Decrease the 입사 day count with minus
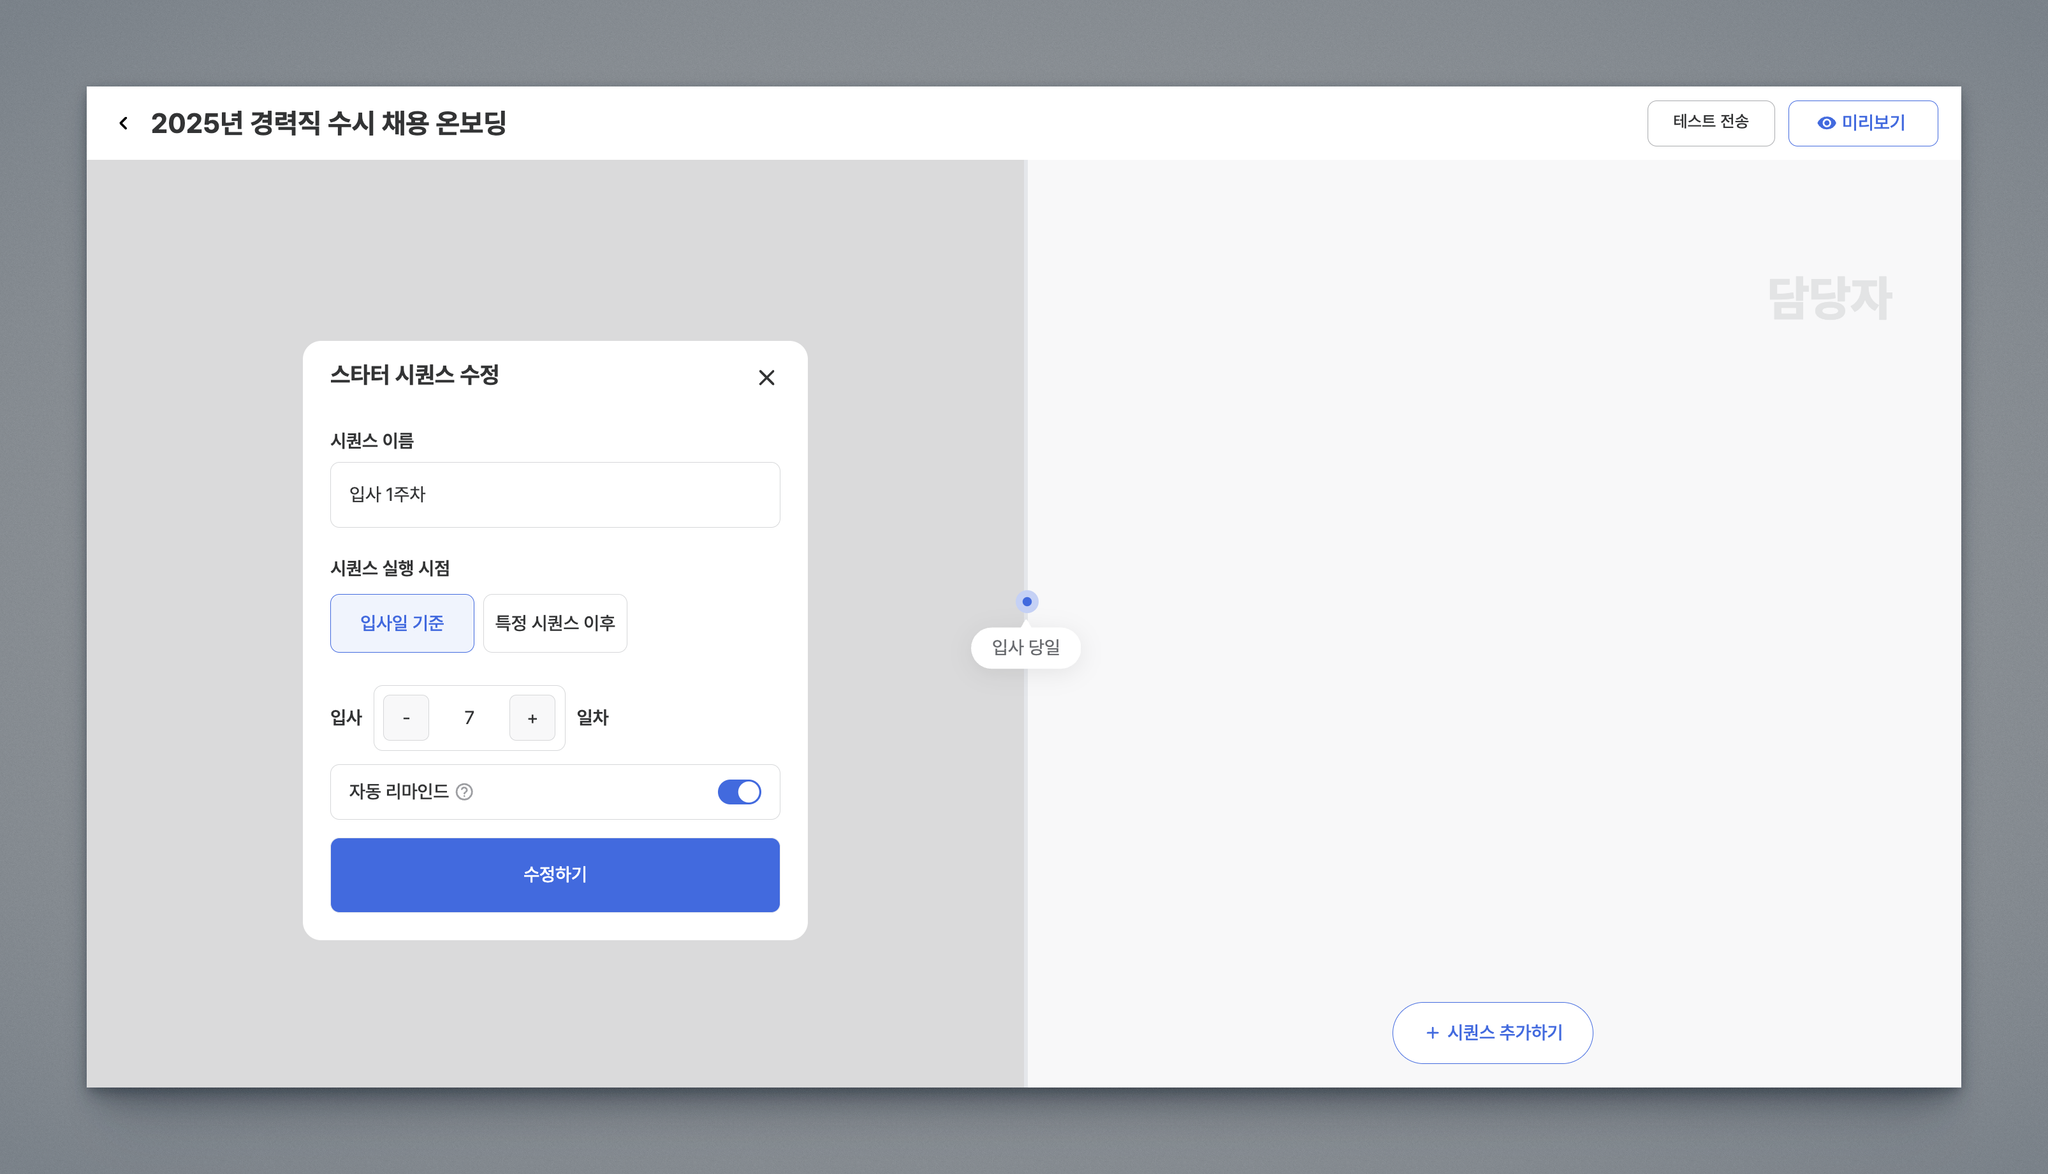Image resolution: width=2048 pixels, height=1174 pixels. [x=406, y=718]
